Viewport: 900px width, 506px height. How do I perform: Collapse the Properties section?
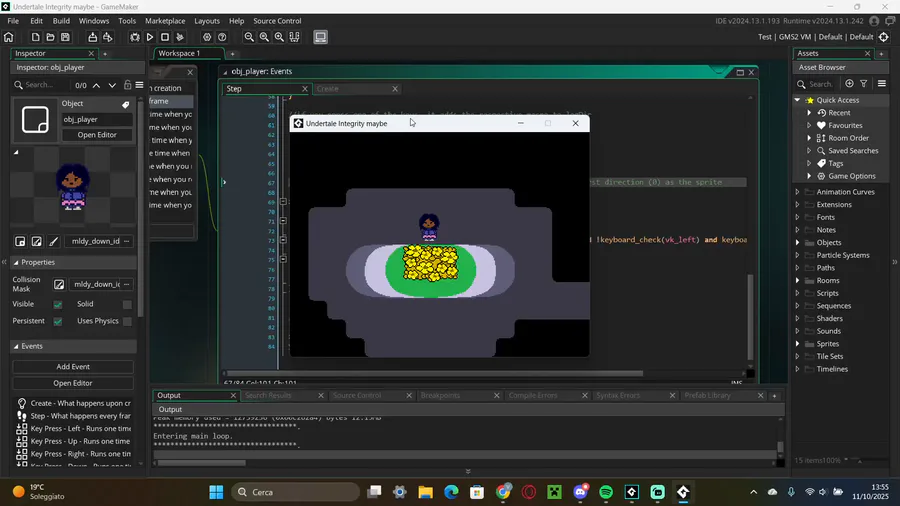16,262
